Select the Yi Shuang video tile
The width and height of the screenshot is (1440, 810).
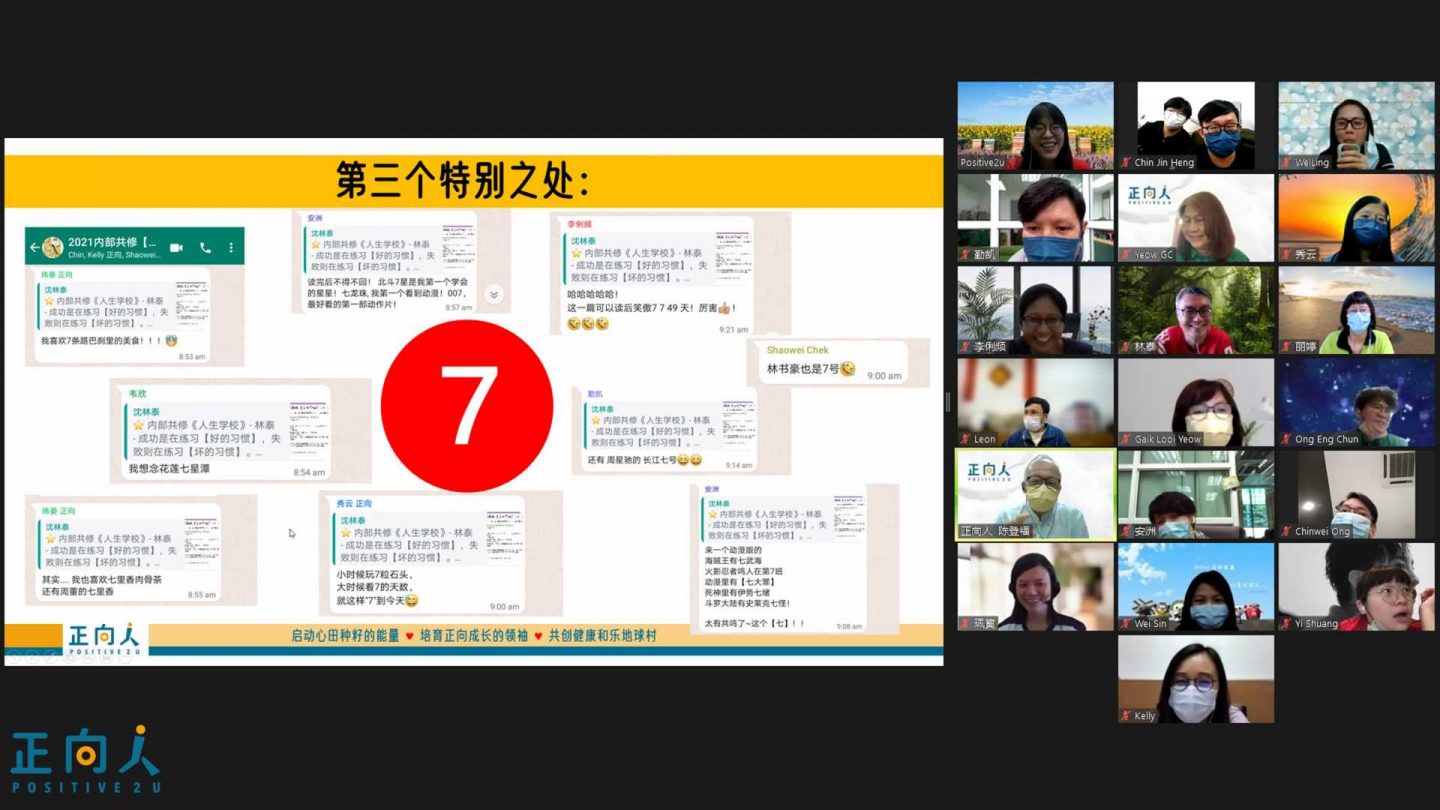[1356, 587]
